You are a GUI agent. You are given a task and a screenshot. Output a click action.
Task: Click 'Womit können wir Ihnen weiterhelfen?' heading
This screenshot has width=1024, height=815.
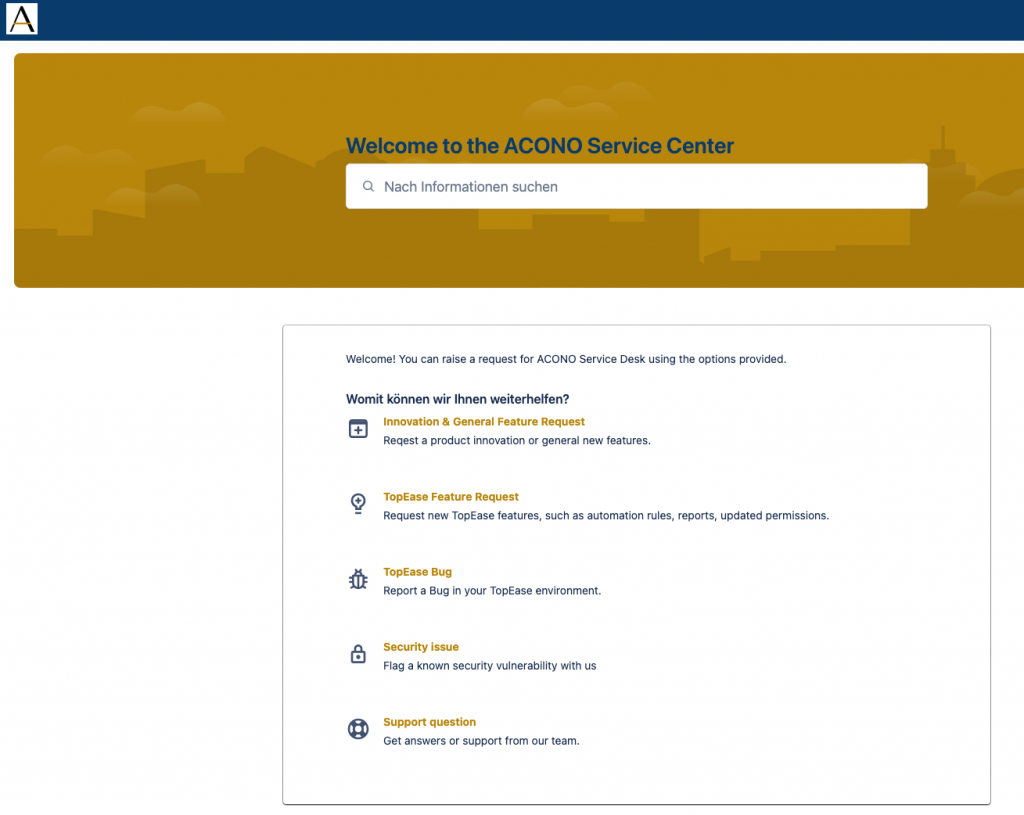(457, 399)
